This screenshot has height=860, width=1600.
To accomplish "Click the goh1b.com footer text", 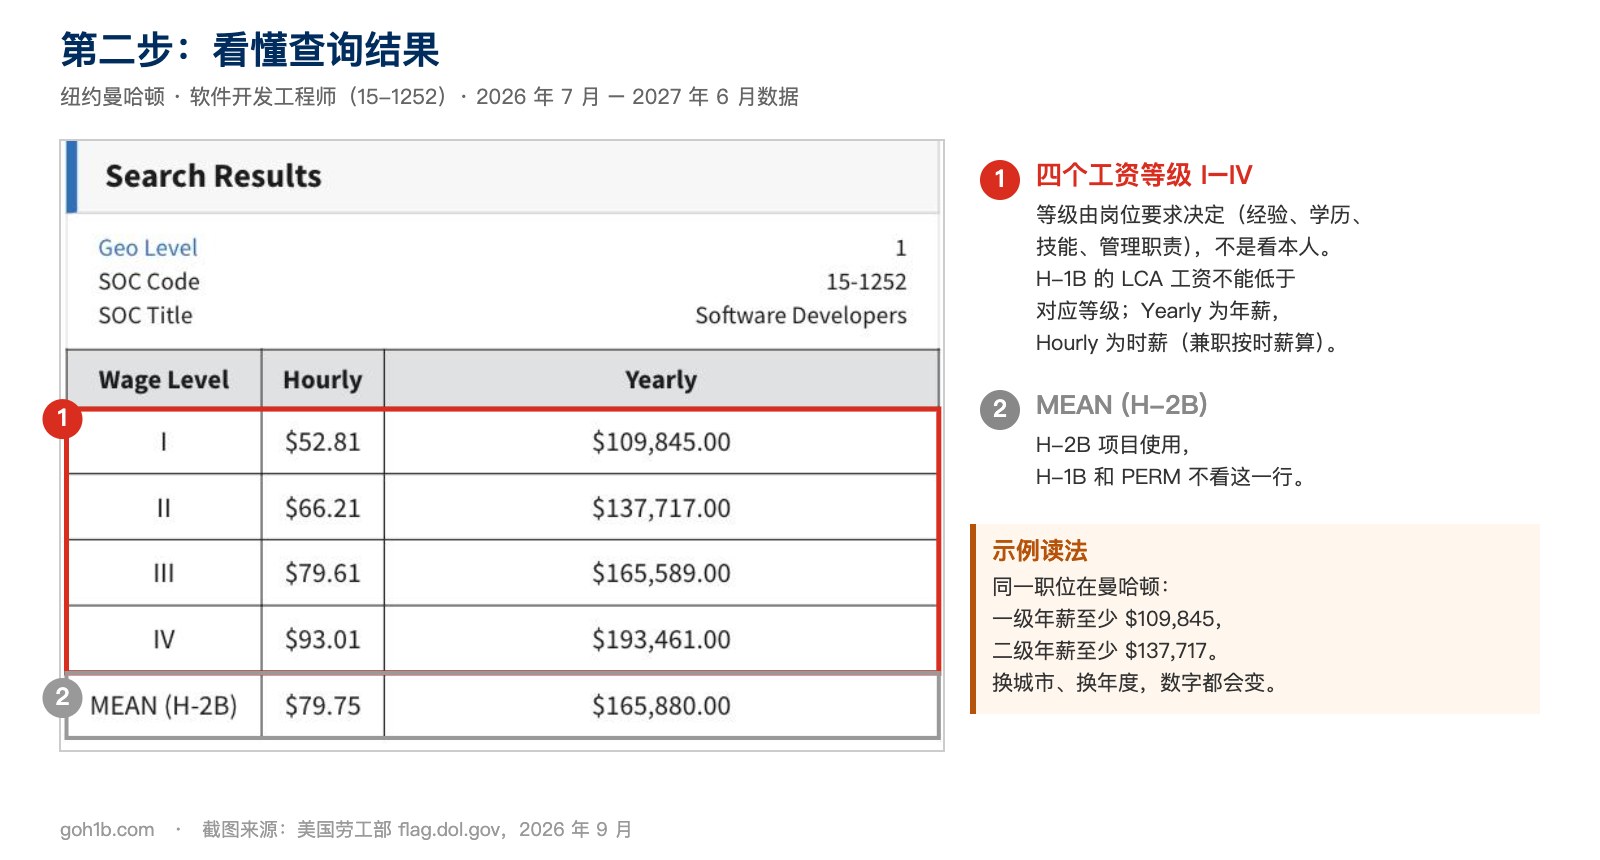I will [107, 829].
